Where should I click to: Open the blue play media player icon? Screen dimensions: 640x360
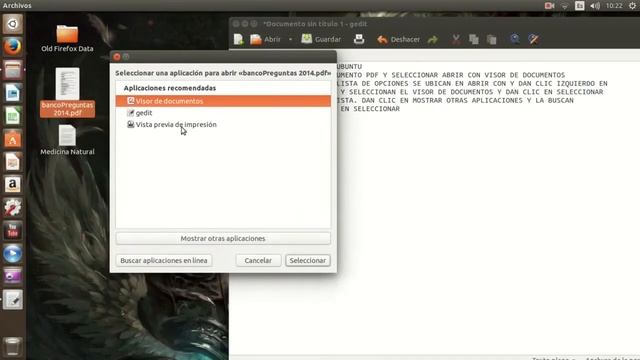[13, 254]
